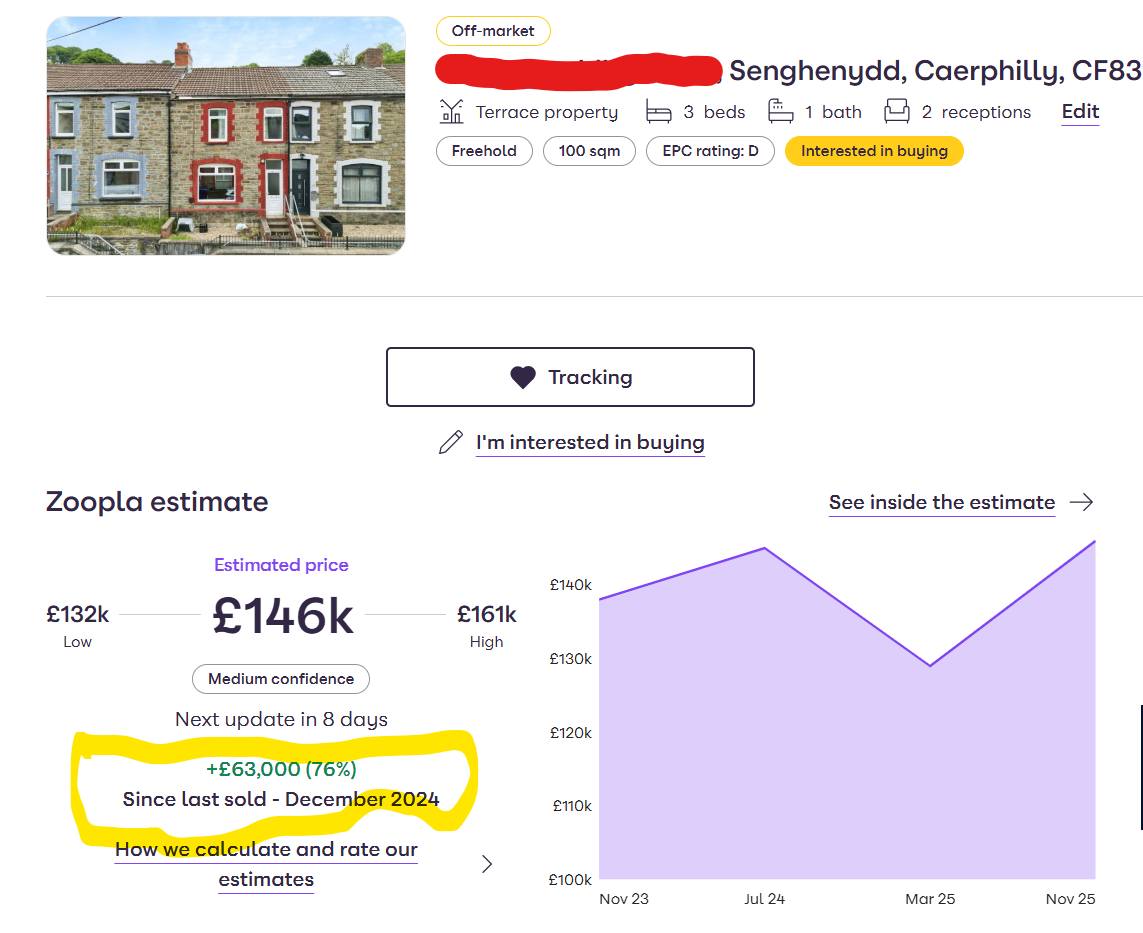Open How we calculate and rate estimates
The height and width of the screenshot is (933, 1143).
pyautogui.click(x=266, y=864)
